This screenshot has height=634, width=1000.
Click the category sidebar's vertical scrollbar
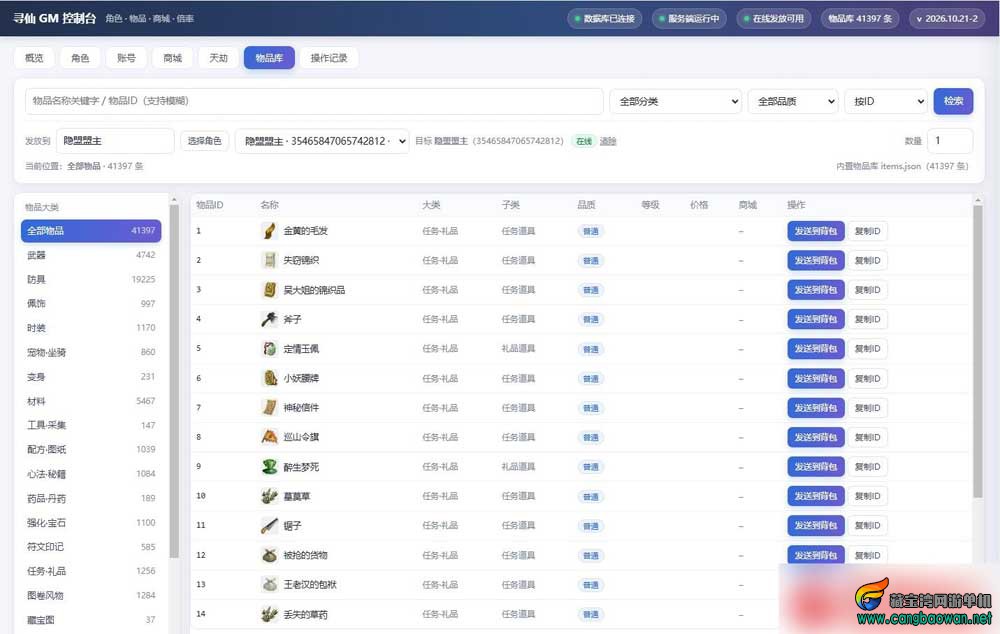[x=174, y=381]
